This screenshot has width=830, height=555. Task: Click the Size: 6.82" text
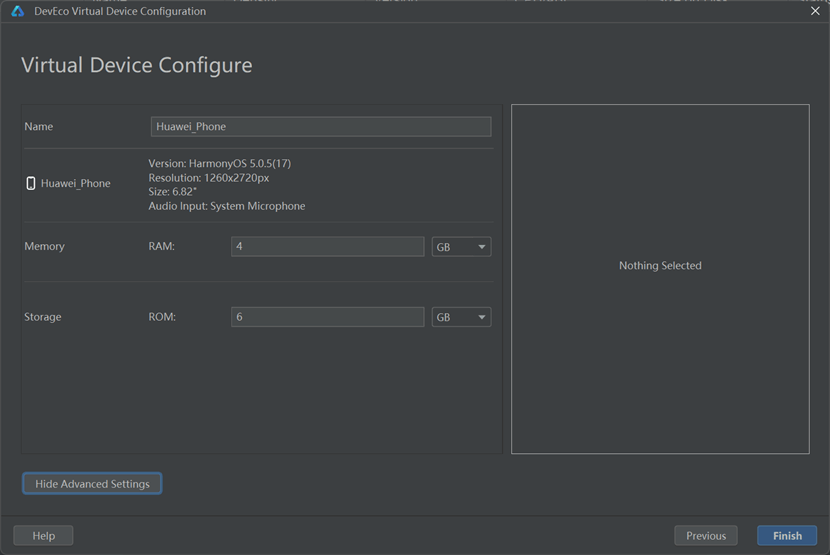coord(173,192)
